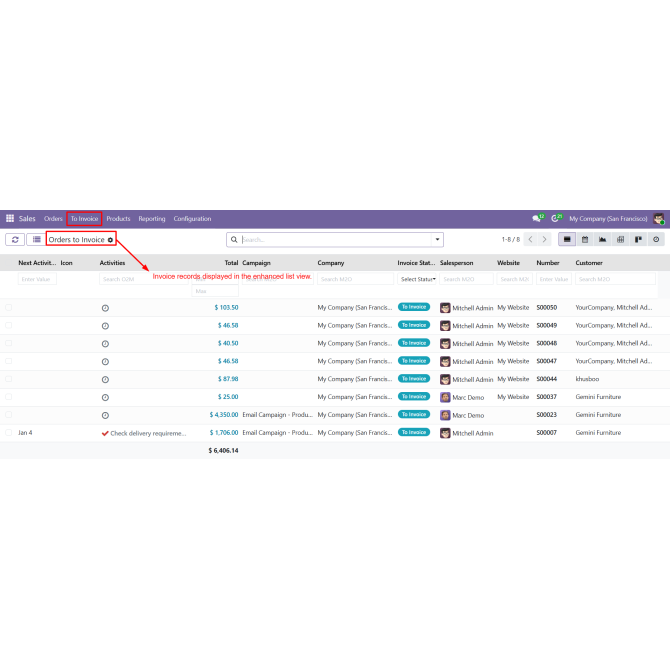Click the Salesperson Search M2O filter field
670x670 pixels.
pyautogui.click(x=467, y=279)
